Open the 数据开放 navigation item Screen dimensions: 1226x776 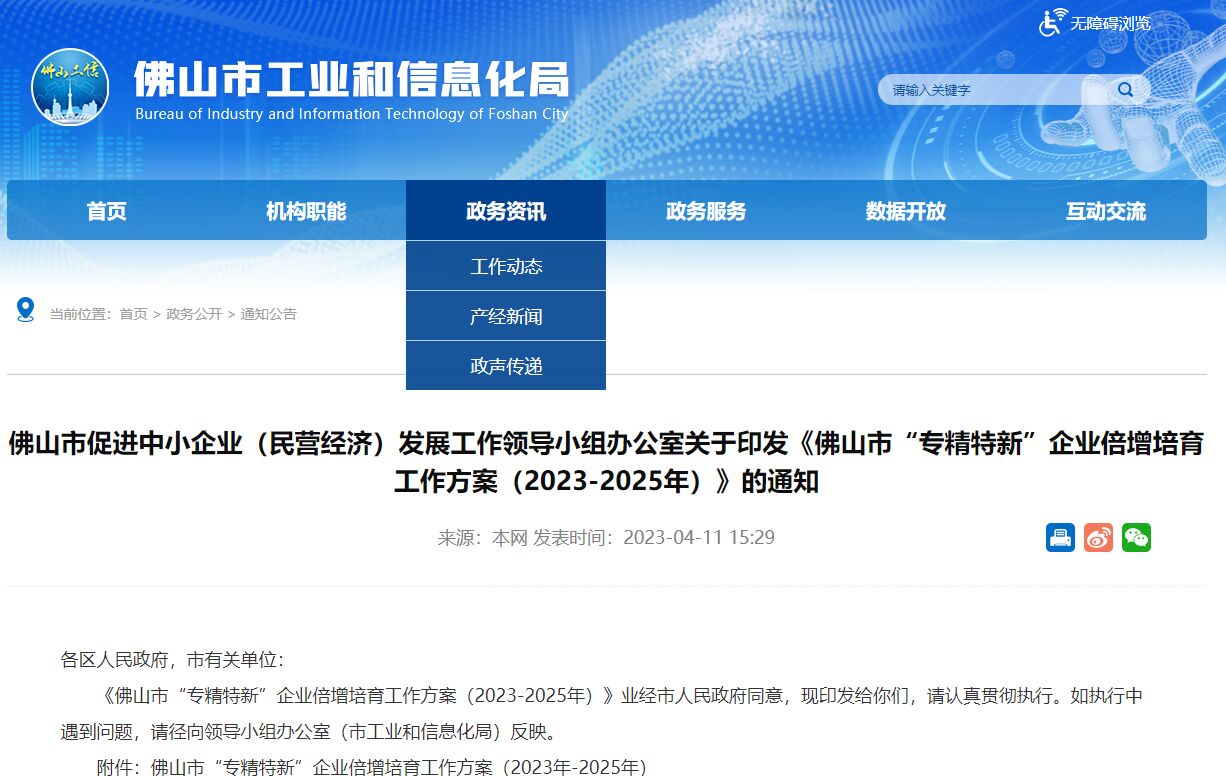pyautogui.click(x=906, y=211)
